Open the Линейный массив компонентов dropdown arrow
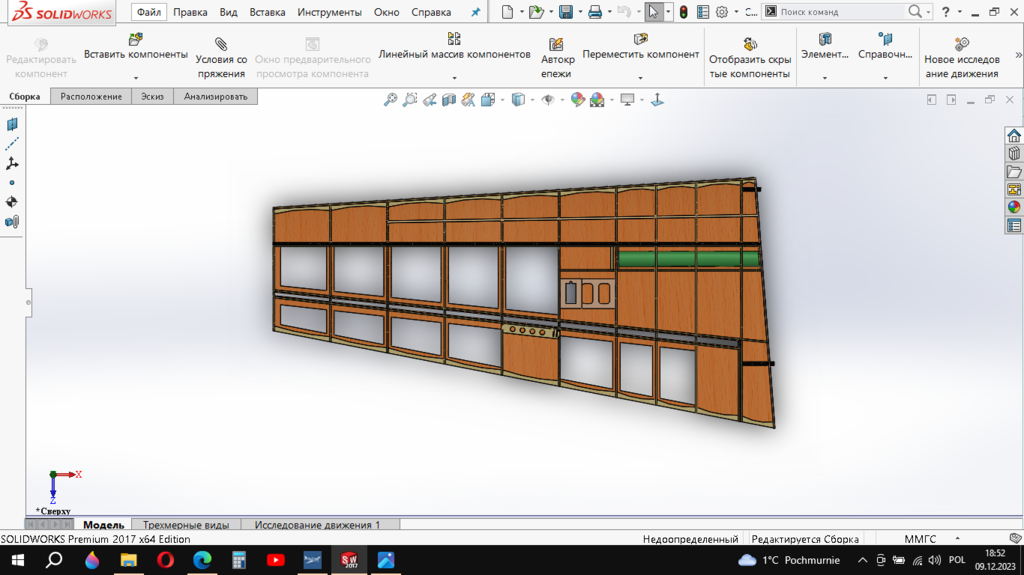Screen dimensions: 1024x575 (x=454, y=78)
